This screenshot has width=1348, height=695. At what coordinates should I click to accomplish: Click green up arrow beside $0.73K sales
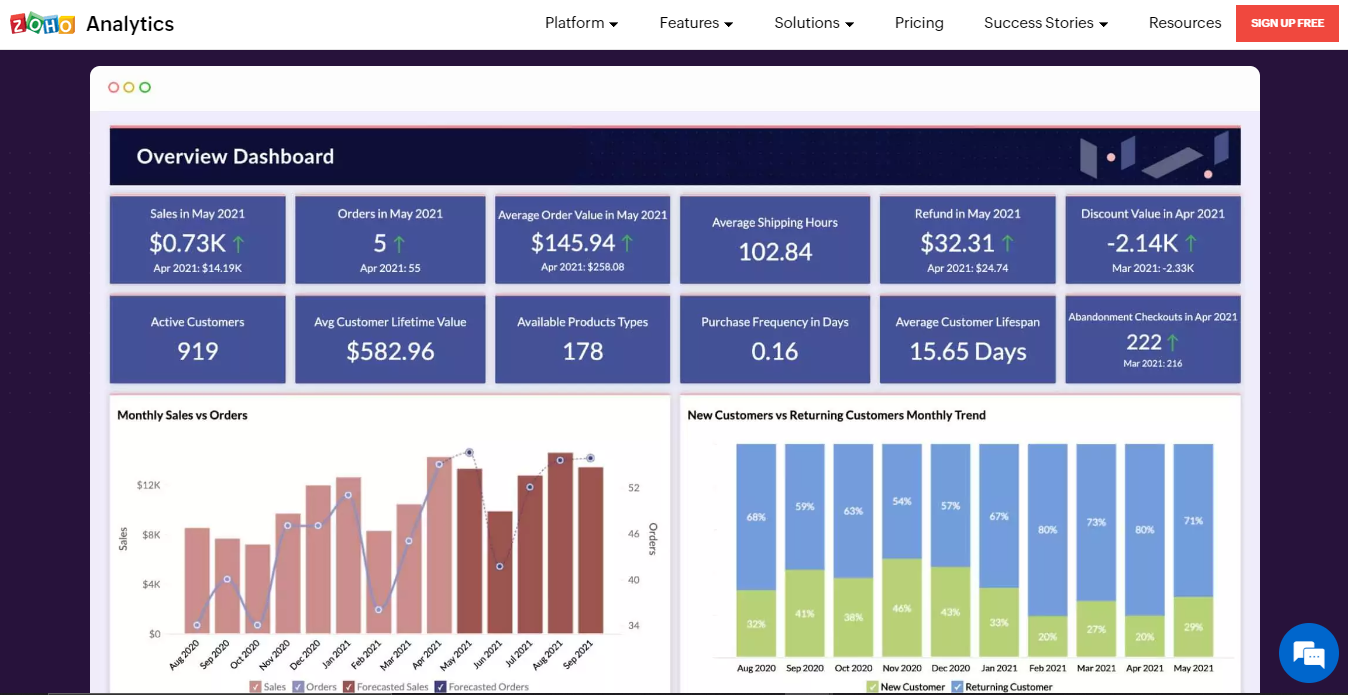240,243
